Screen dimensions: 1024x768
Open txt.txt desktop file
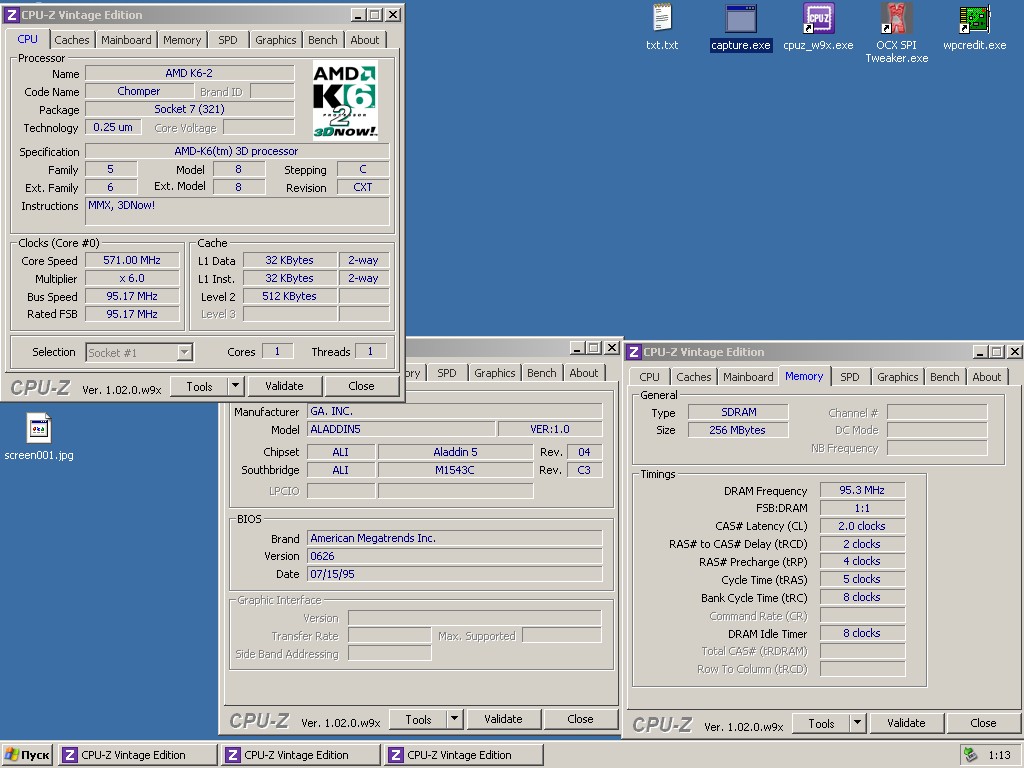[x=662, y=26]
